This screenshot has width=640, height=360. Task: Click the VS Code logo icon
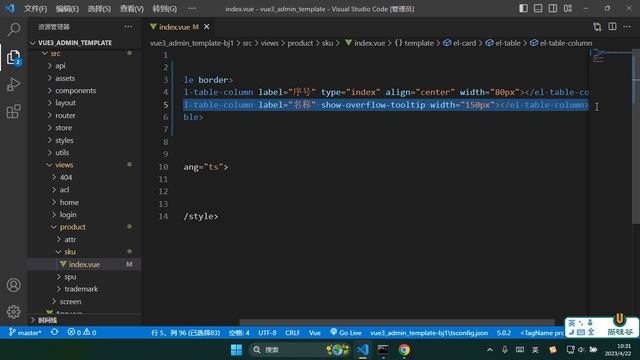click(x=10, y=8)
